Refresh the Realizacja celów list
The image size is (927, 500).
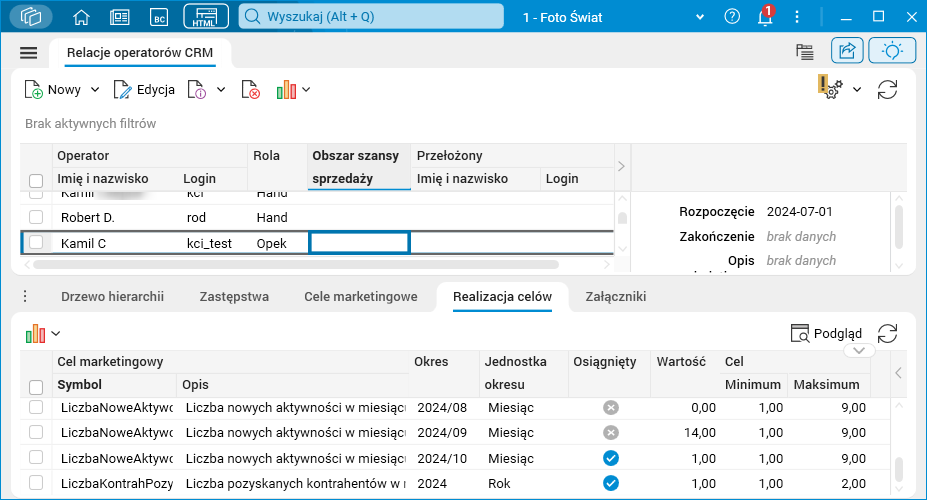[887, 333]
